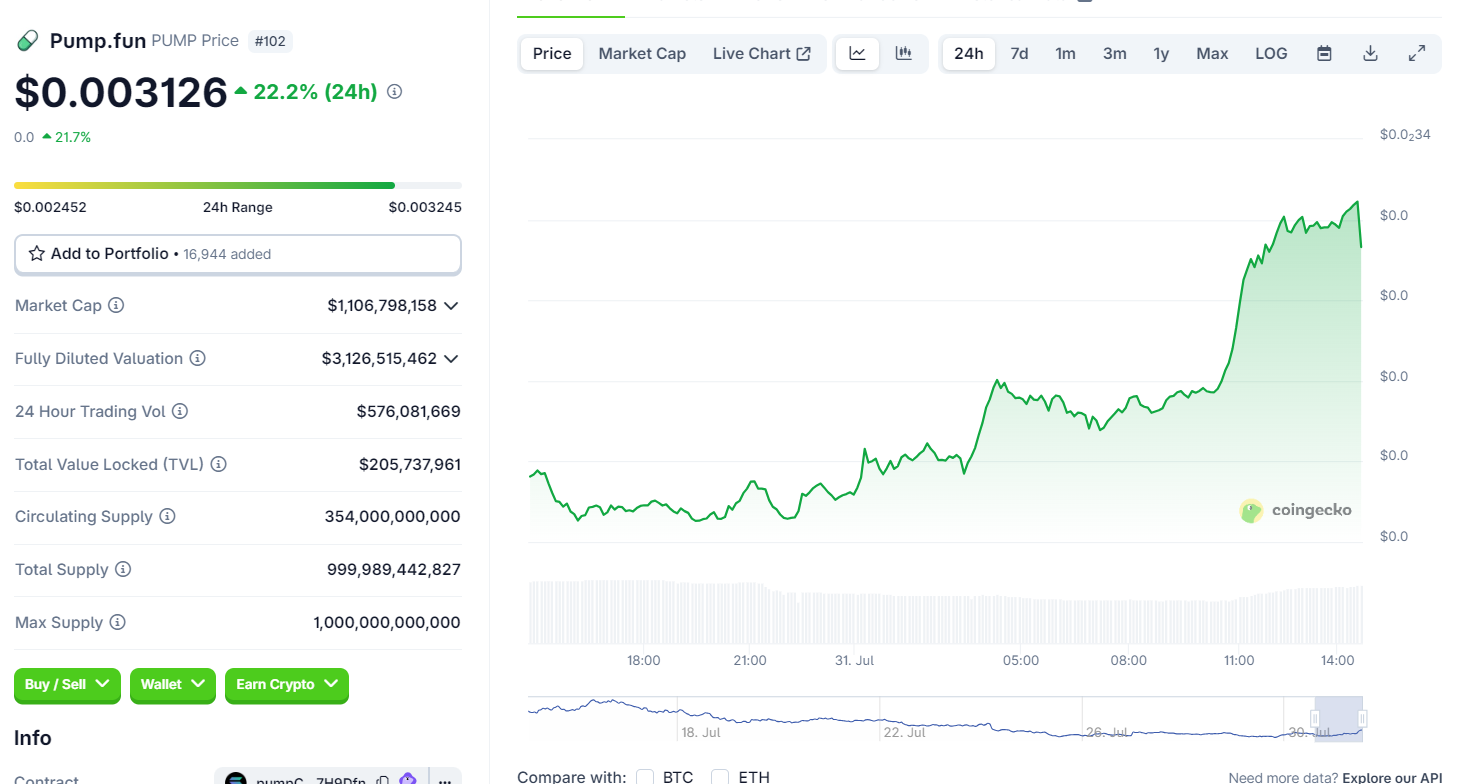Click the info icon beside Total Value Locked

point(218,464)
